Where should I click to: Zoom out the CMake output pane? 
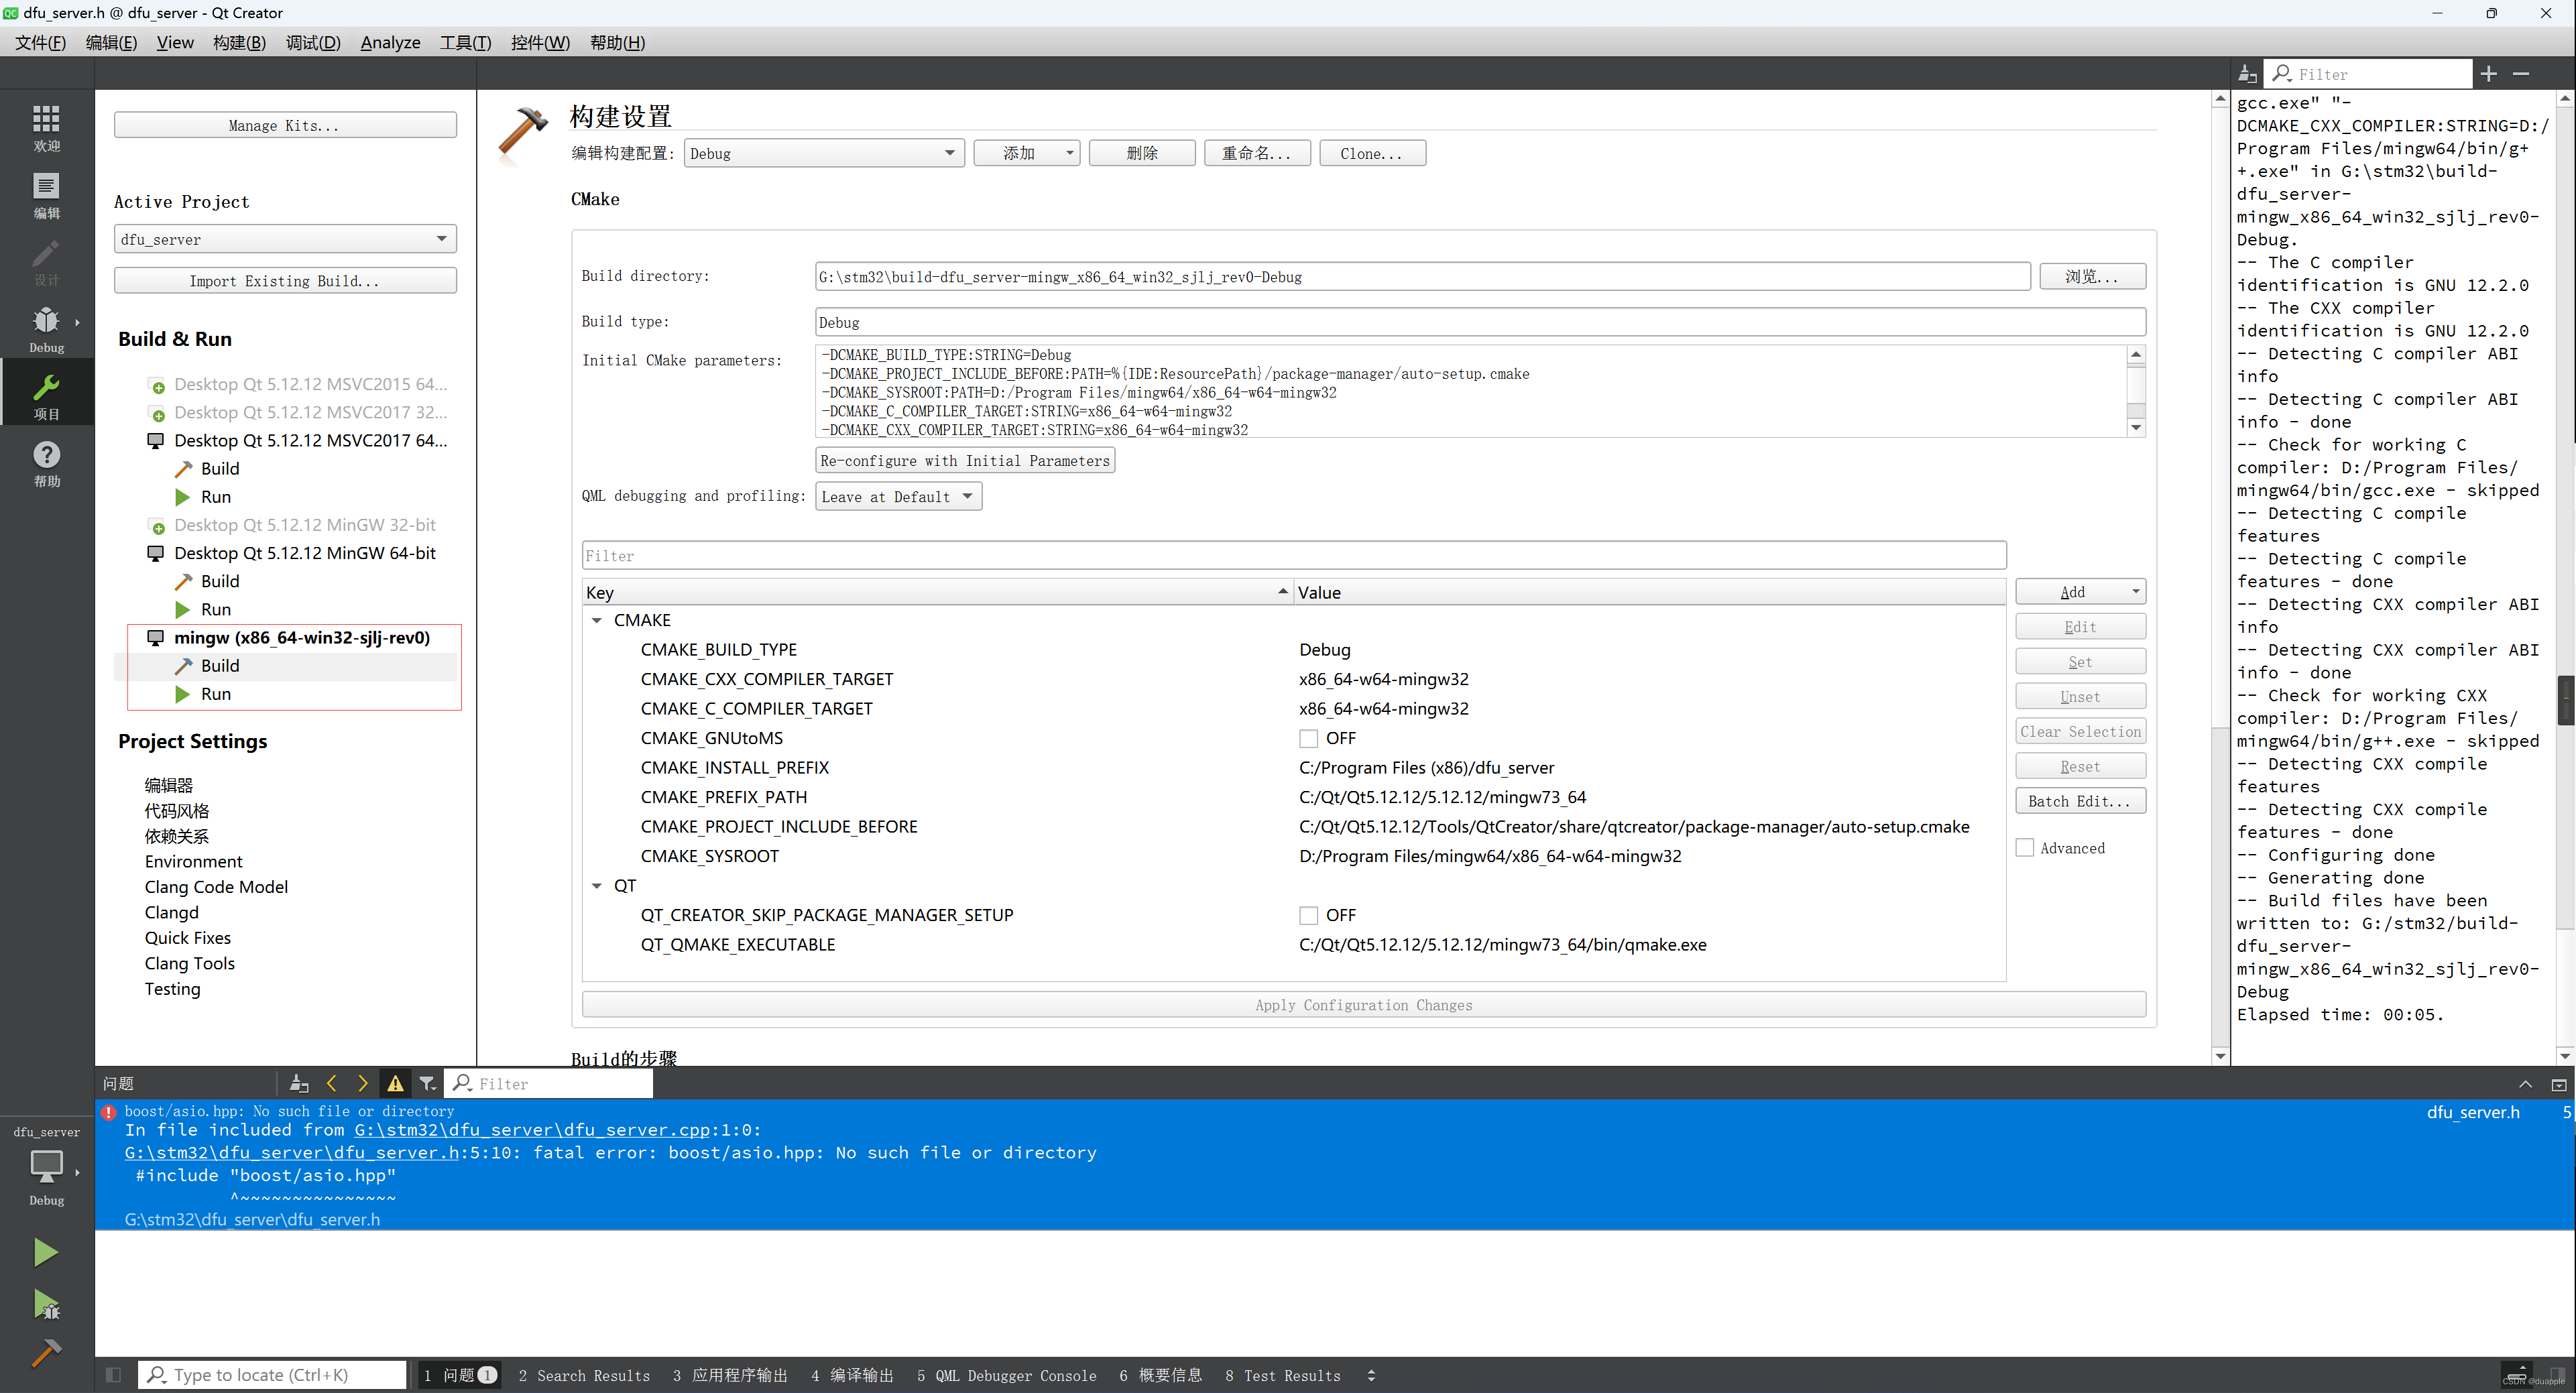click(2521, 73)
